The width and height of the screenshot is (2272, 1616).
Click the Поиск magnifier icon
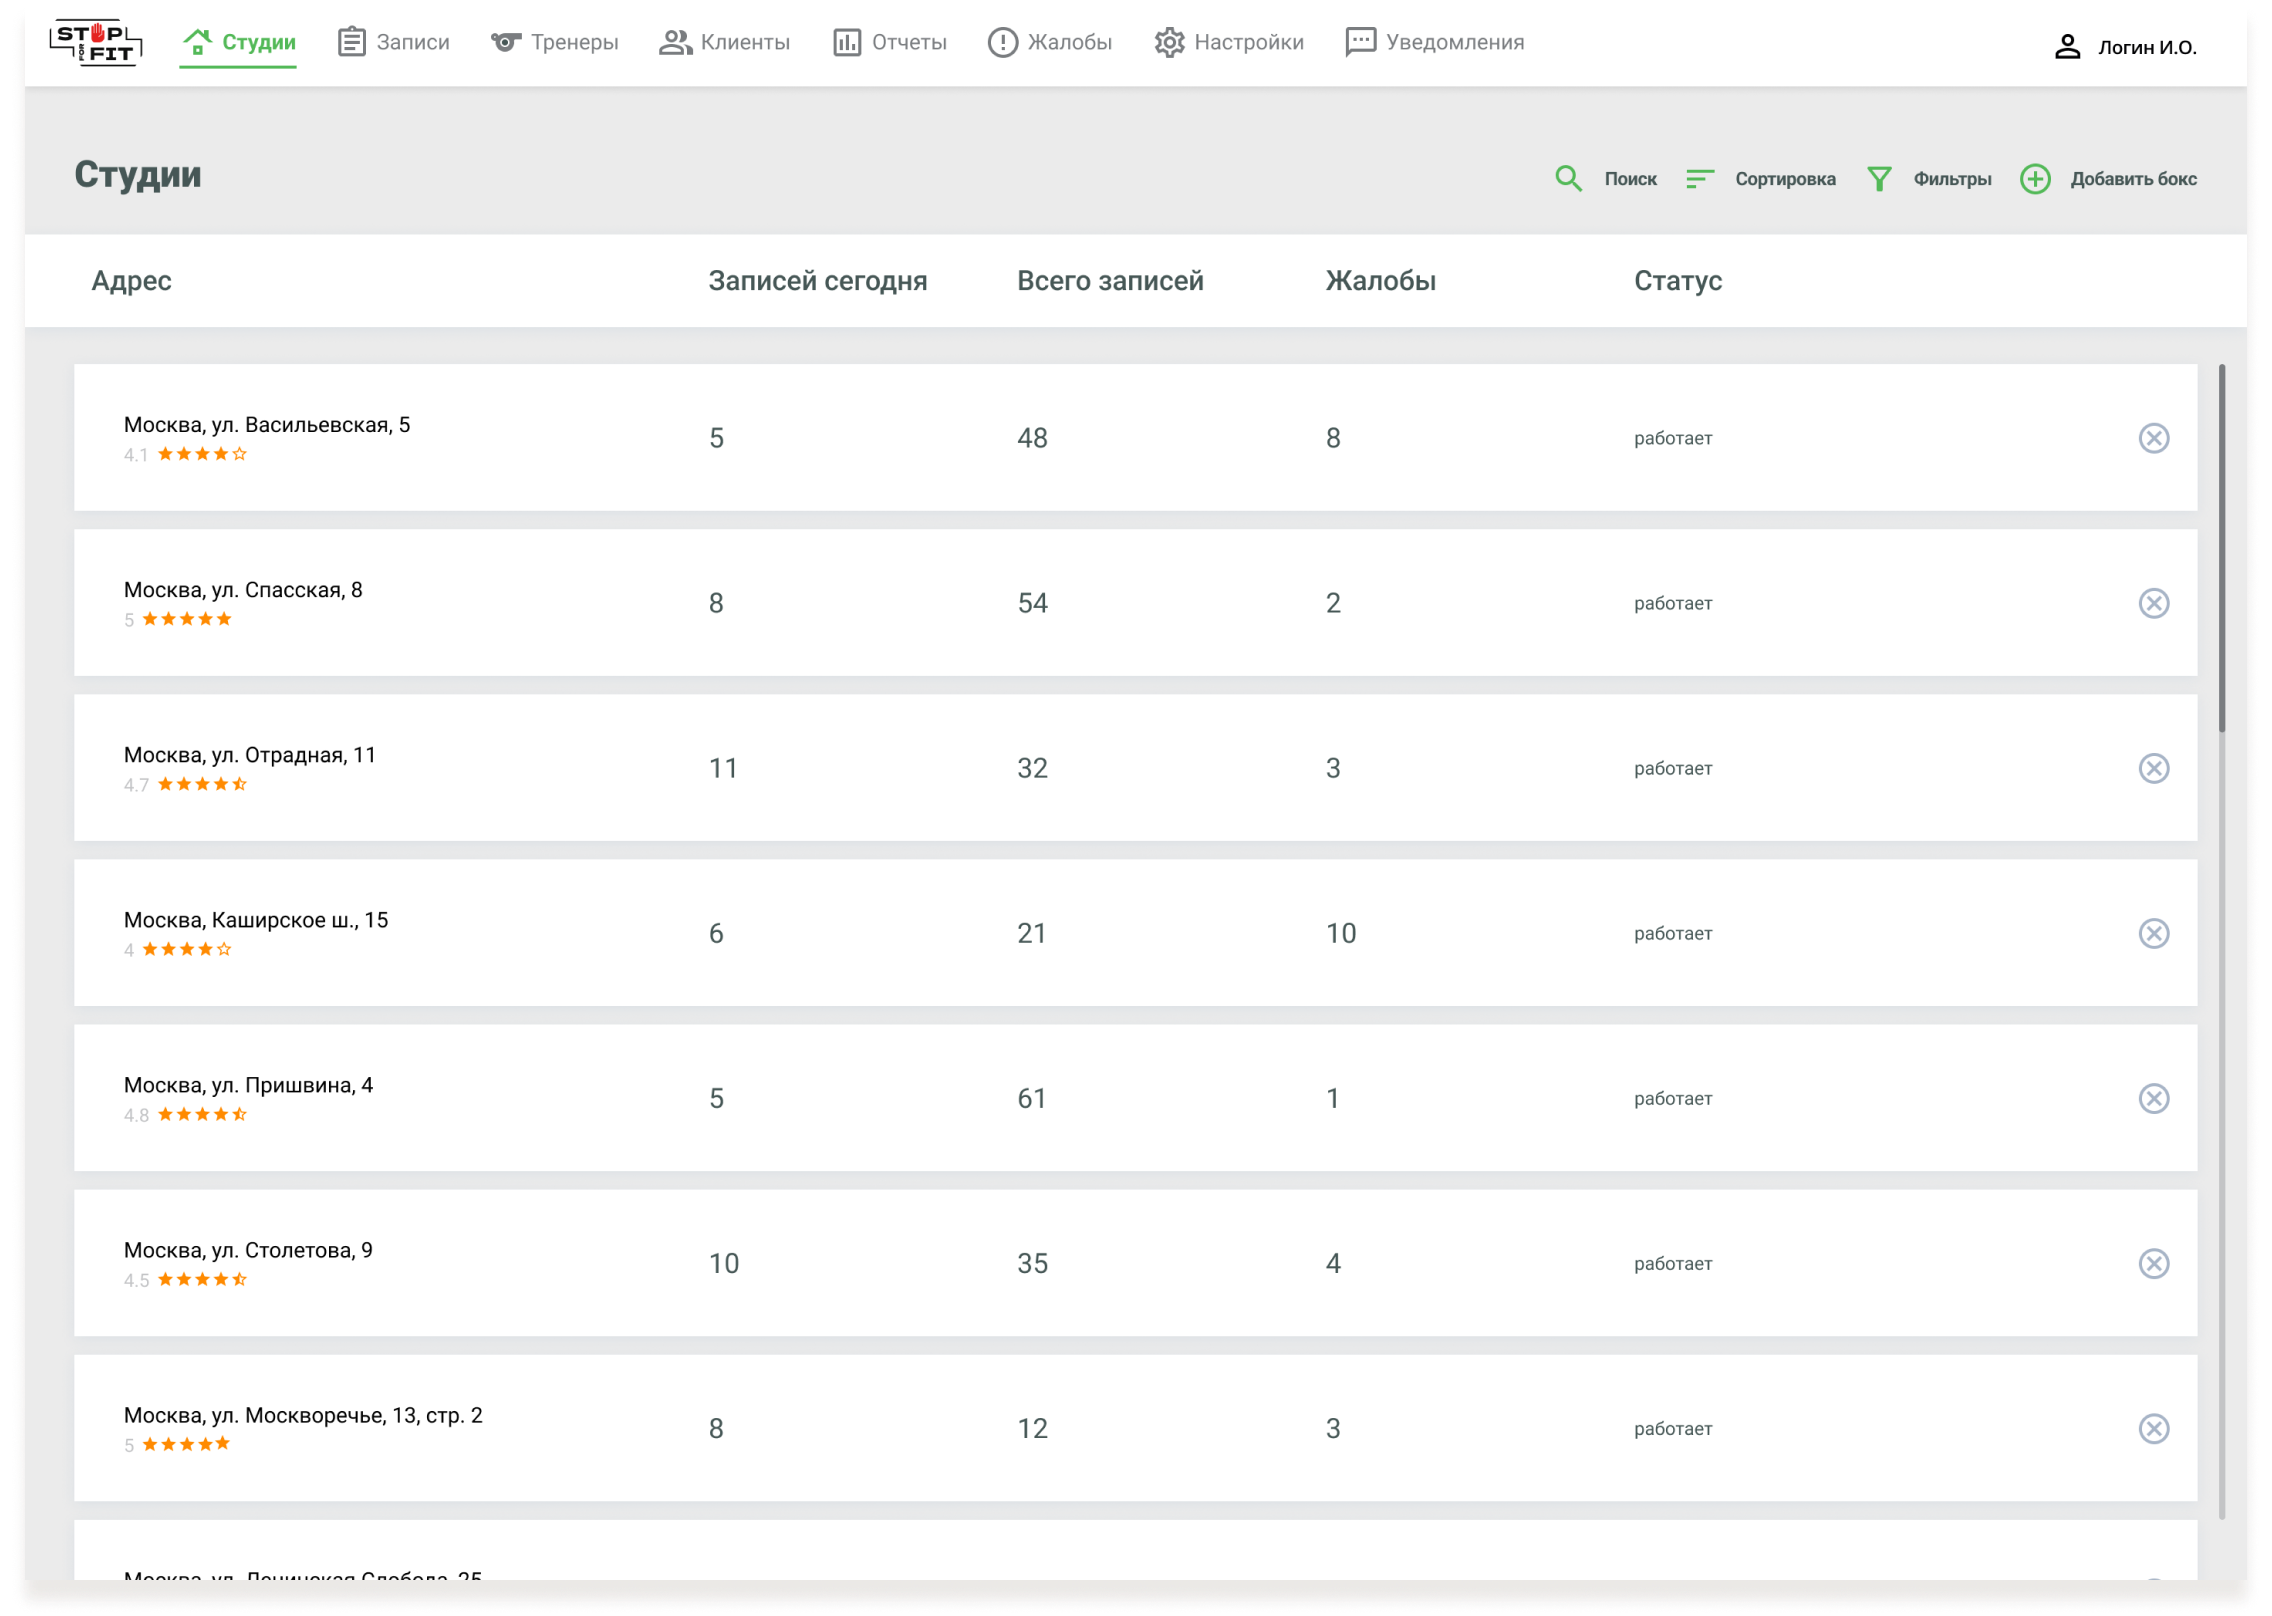pyautogui.click(x=1568, y=179)
